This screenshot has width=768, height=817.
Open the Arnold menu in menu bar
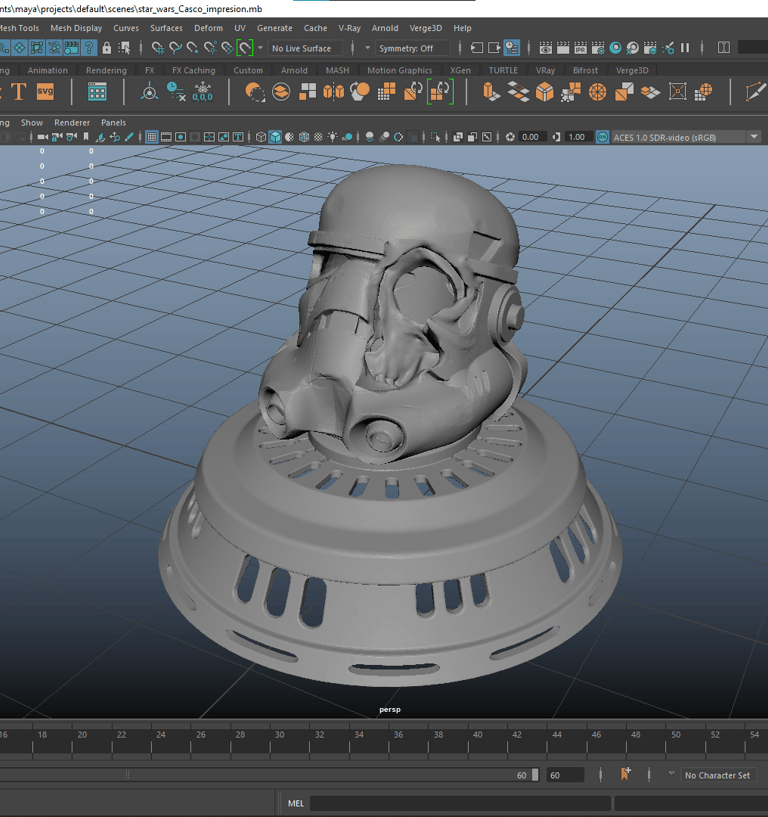coord(385,28)
